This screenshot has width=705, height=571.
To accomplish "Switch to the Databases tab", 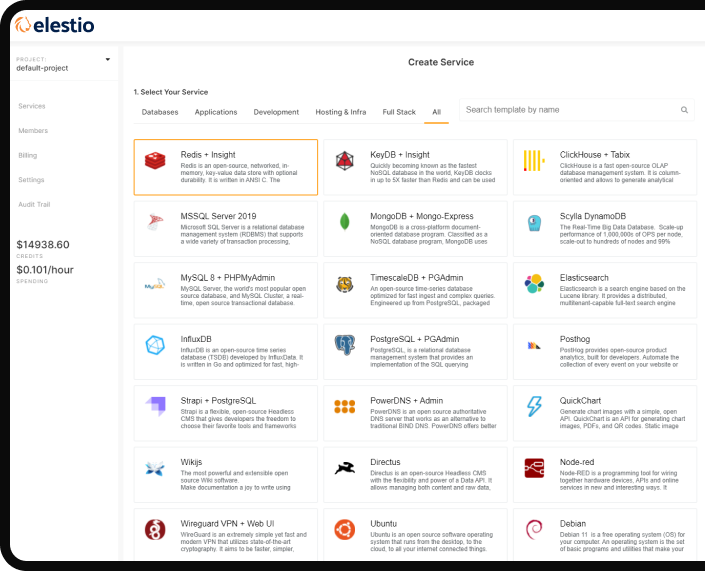I will click(x=160, y=112).
